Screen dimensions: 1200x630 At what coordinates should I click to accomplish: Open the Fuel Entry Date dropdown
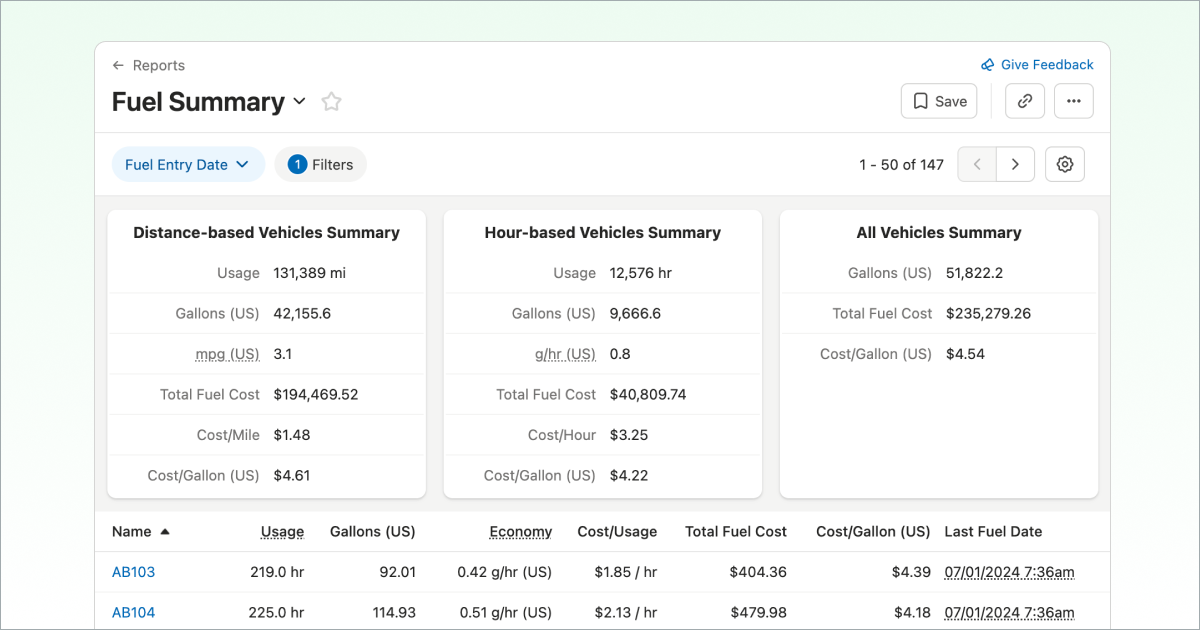click(x=187, y=165)
